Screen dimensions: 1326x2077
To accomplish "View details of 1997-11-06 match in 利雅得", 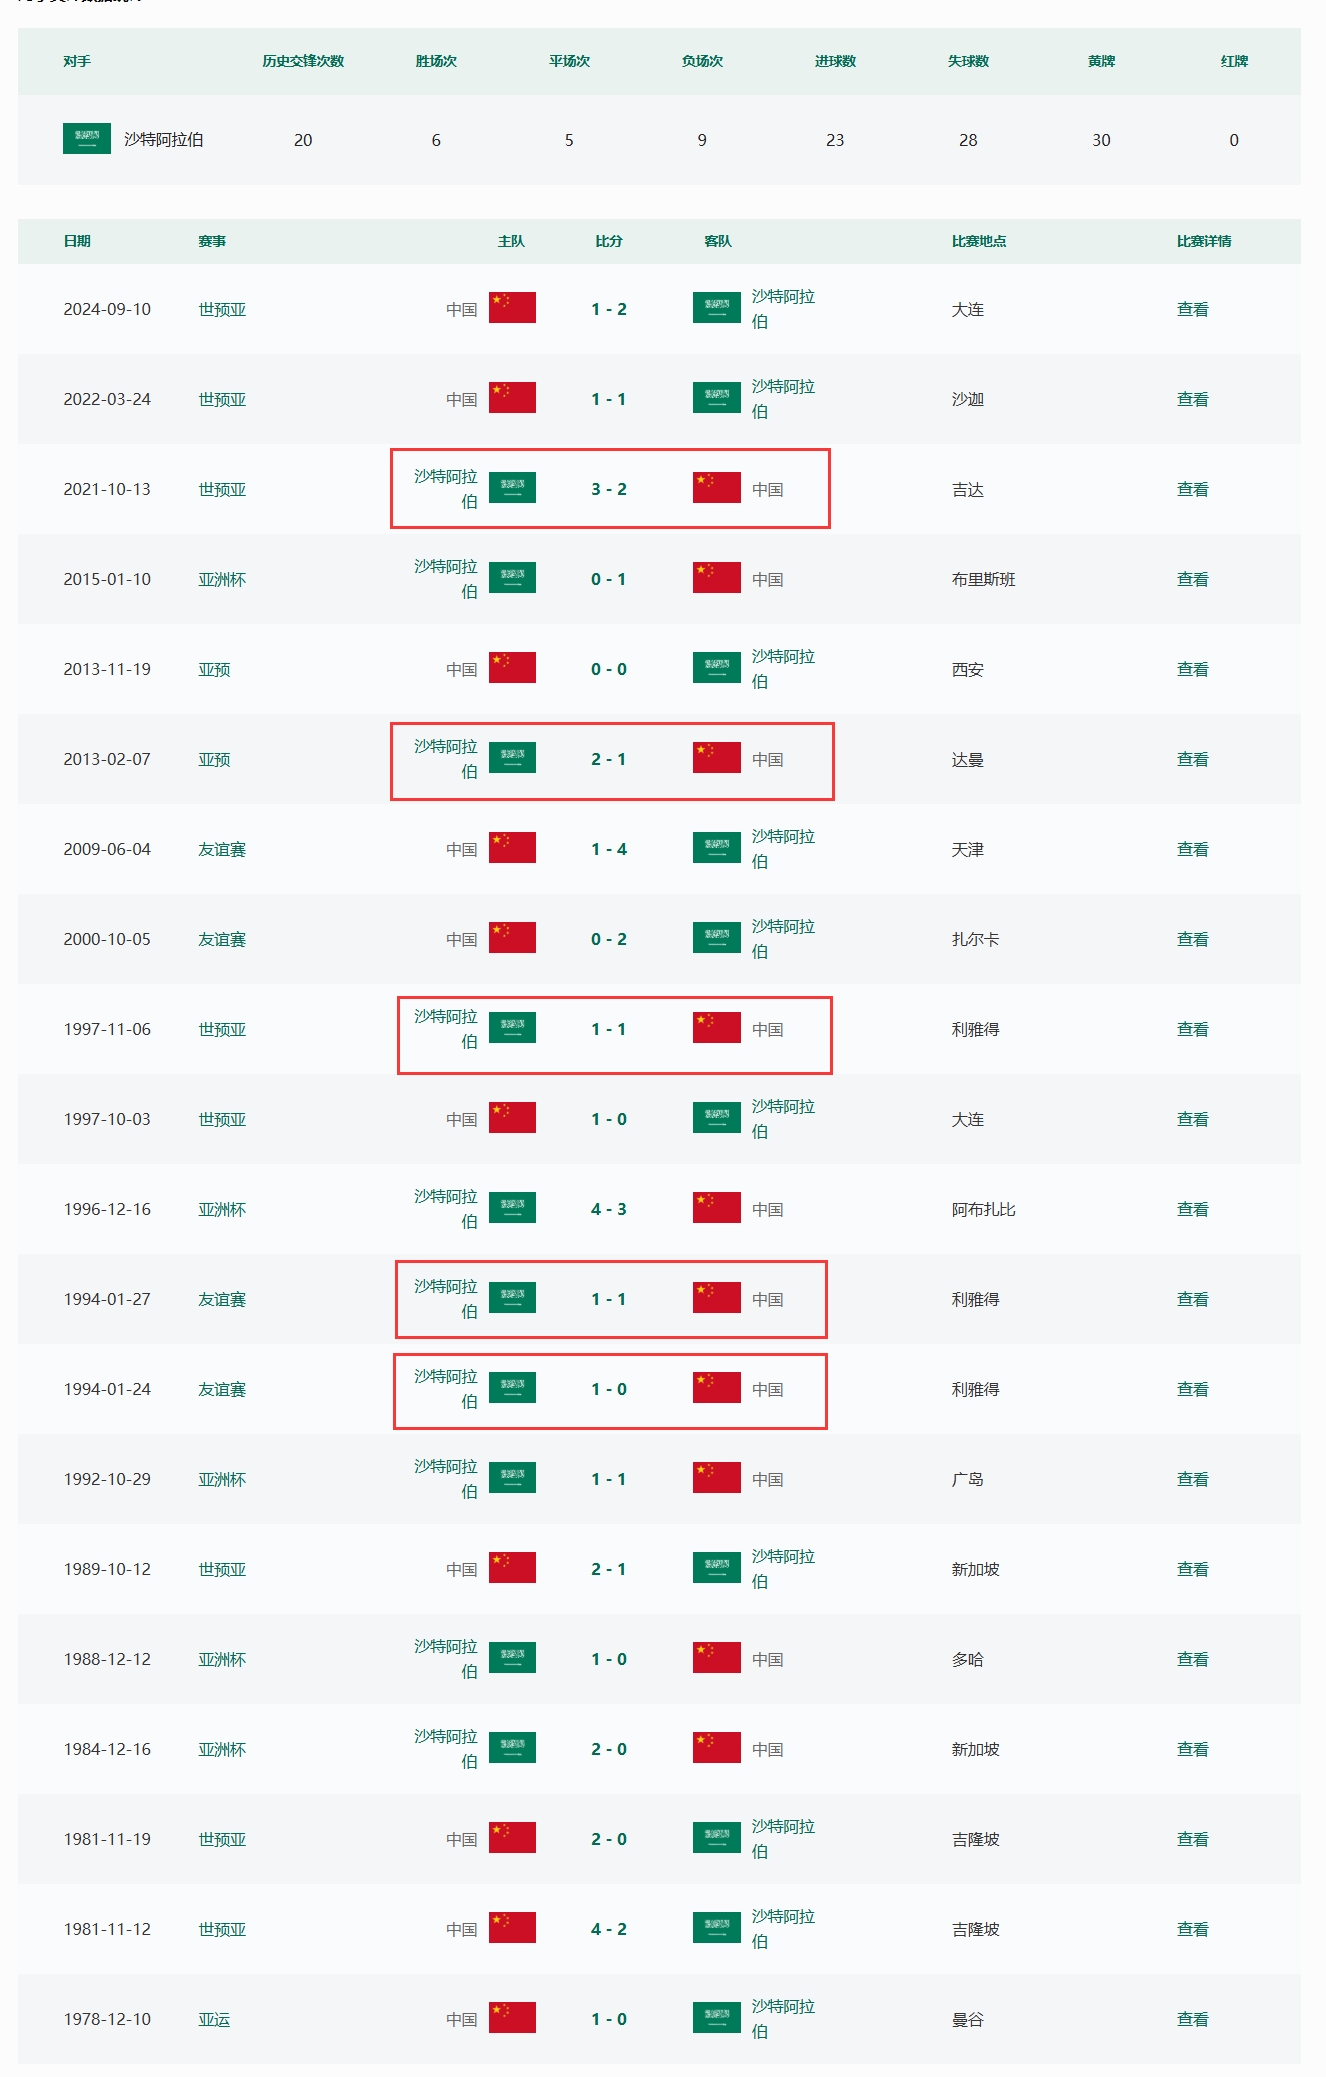I will (1192, 1029).
